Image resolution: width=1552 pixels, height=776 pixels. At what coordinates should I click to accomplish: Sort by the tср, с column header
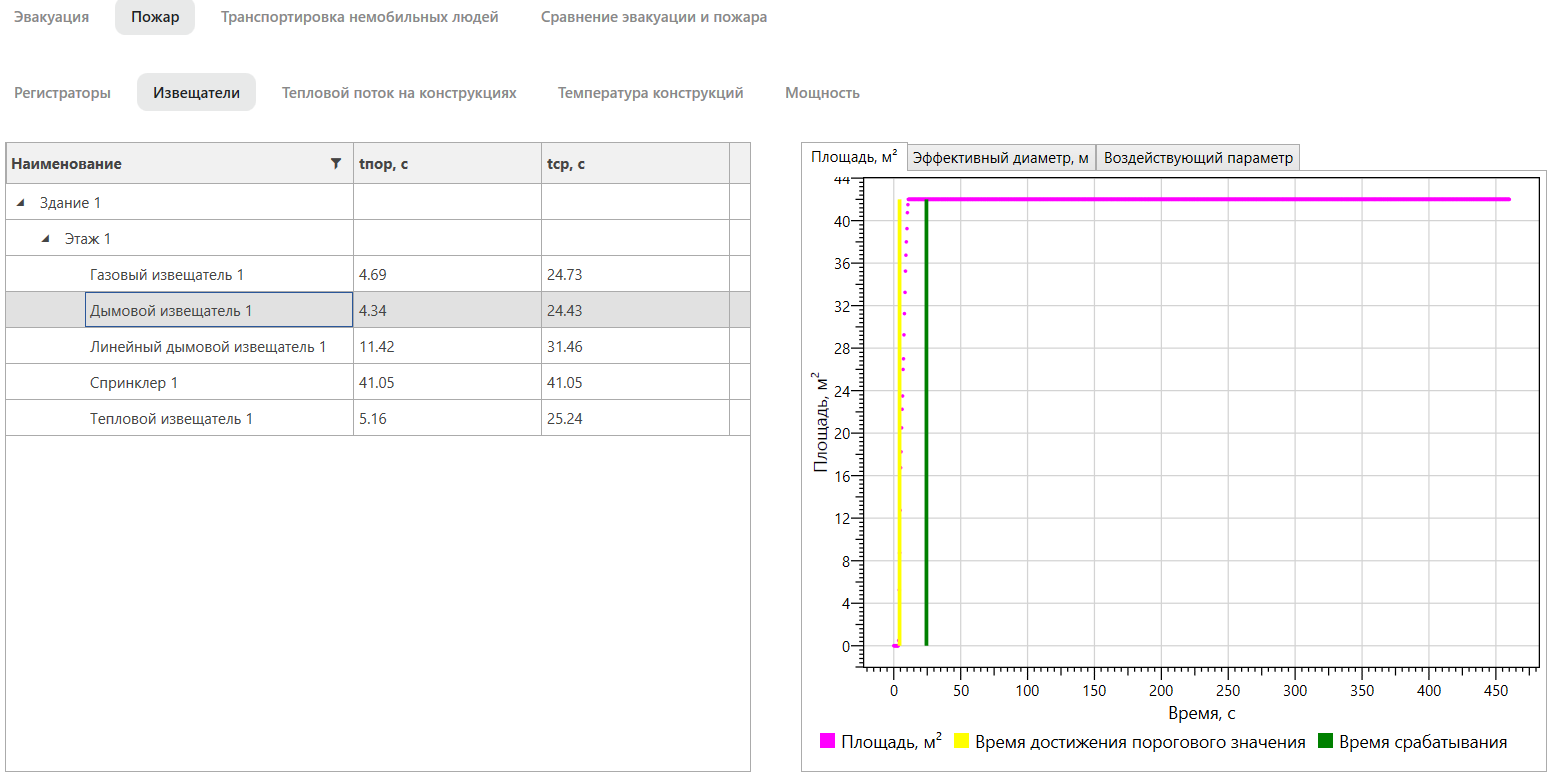635,164
